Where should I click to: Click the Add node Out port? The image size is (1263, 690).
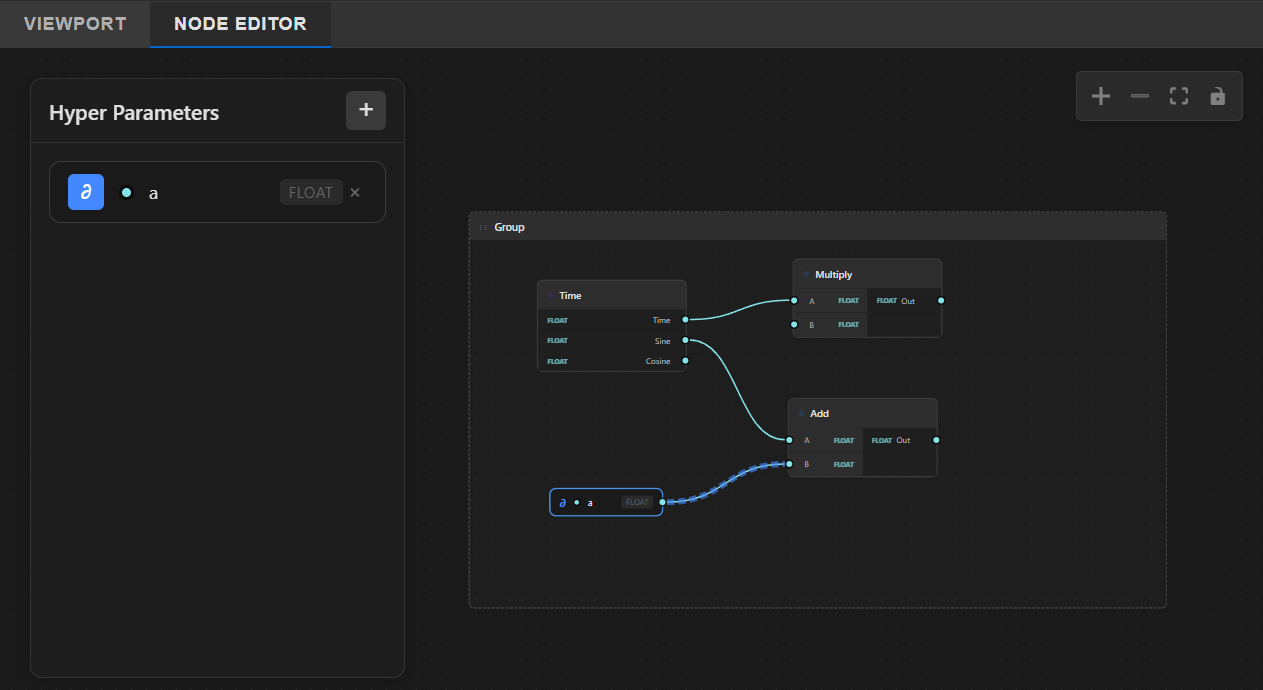tap(936, 440)
